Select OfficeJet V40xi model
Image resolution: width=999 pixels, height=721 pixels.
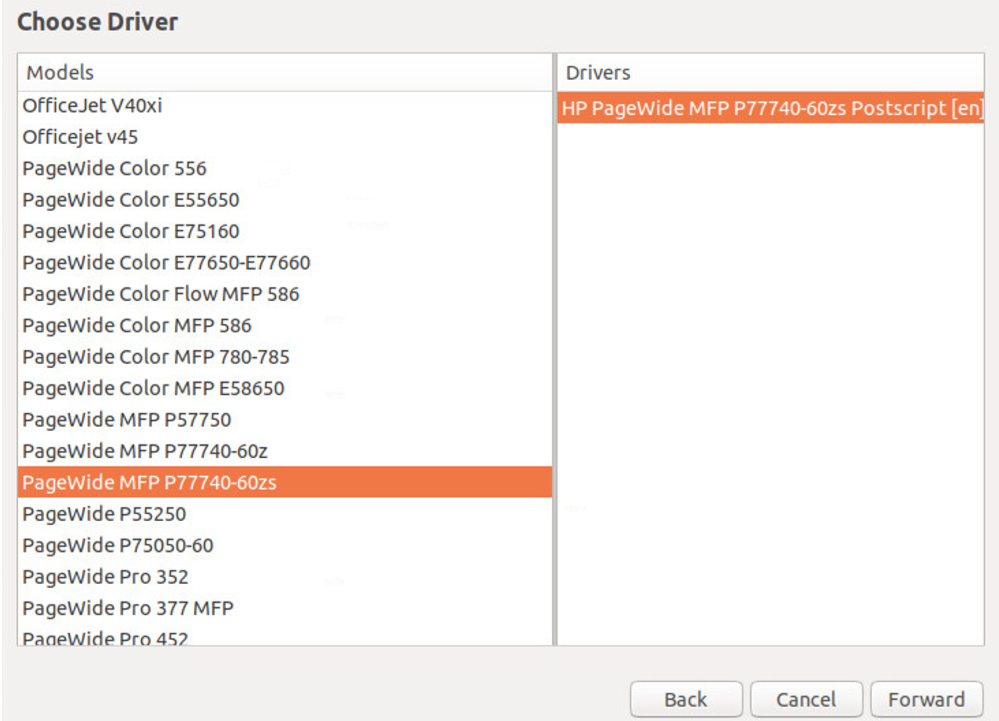pos(92,105)
